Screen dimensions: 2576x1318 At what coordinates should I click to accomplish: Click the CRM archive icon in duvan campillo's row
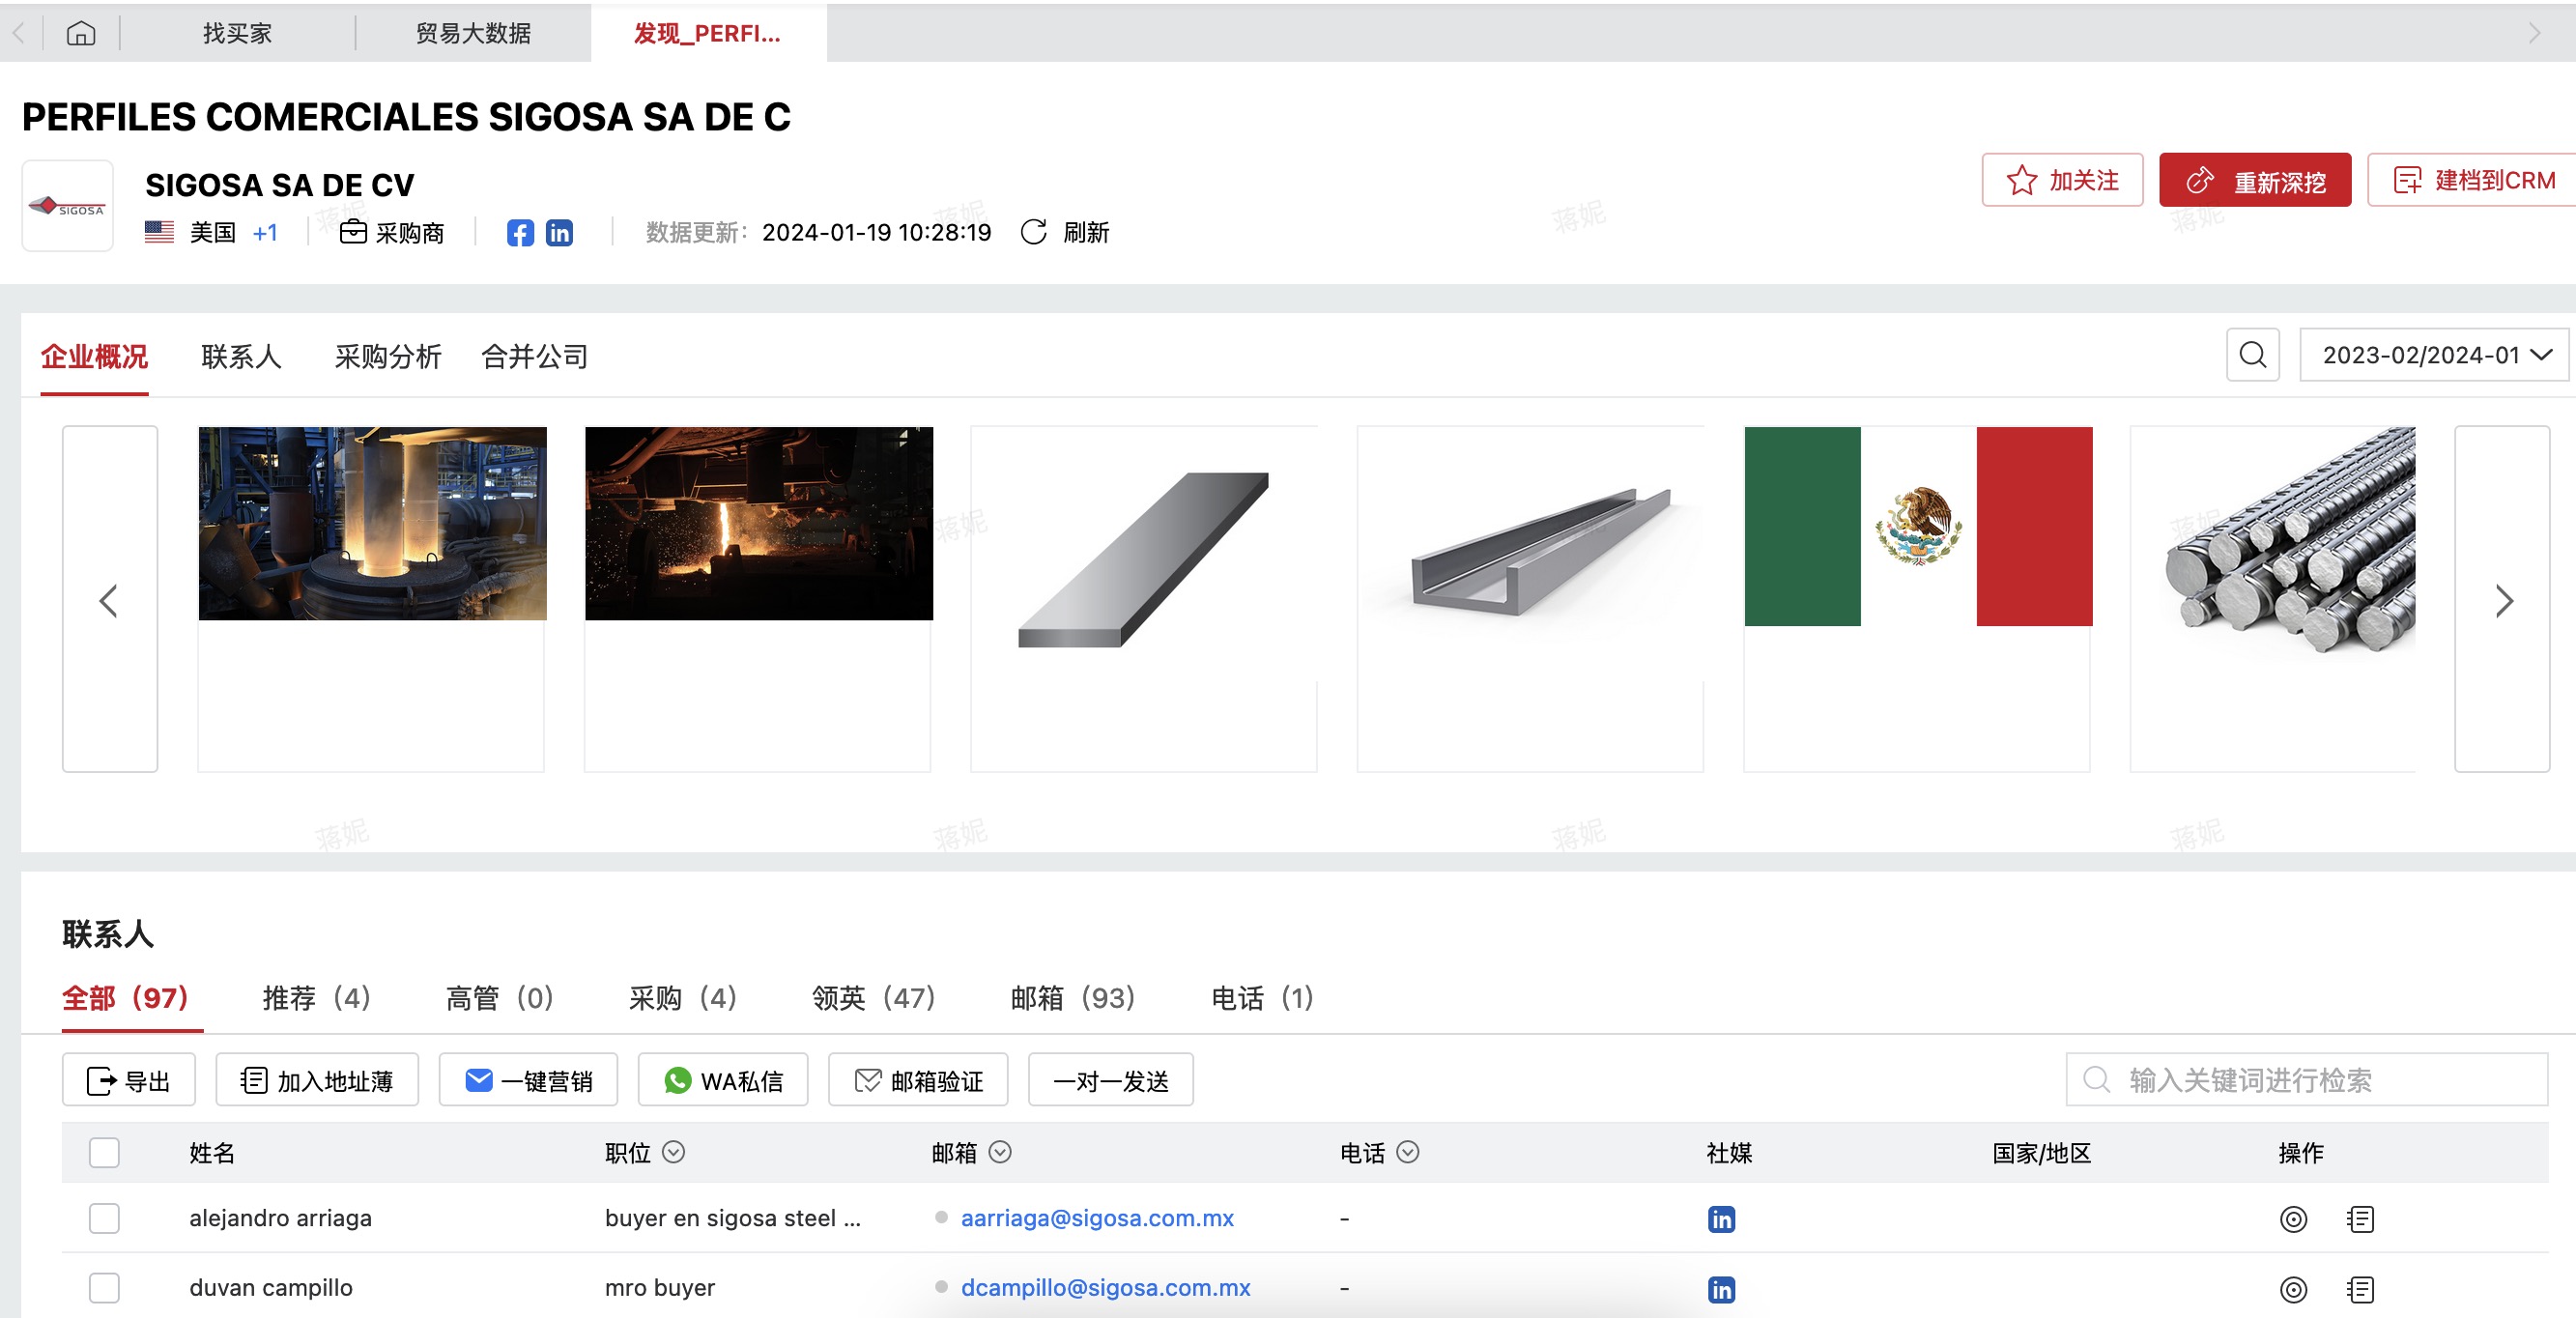click(x=2360, y=1290)
